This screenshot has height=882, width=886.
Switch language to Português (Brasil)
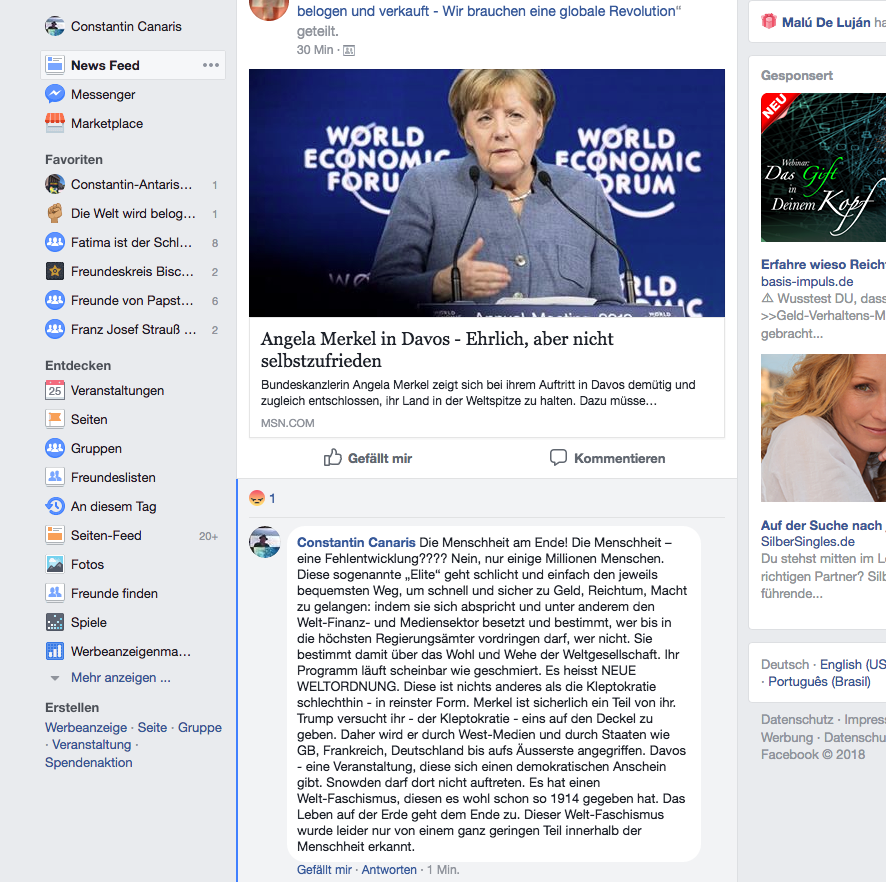click(819, 681)
